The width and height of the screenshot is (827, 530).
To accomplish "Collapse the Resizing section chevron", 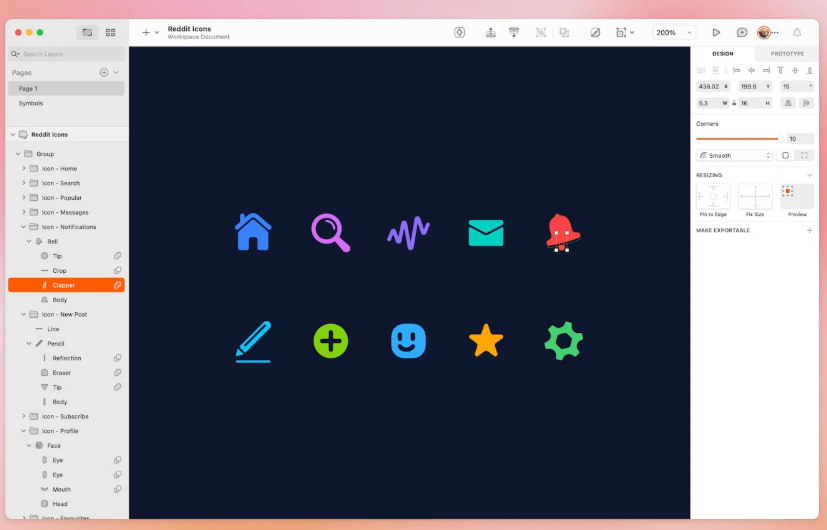I will (x=810, y=175).
